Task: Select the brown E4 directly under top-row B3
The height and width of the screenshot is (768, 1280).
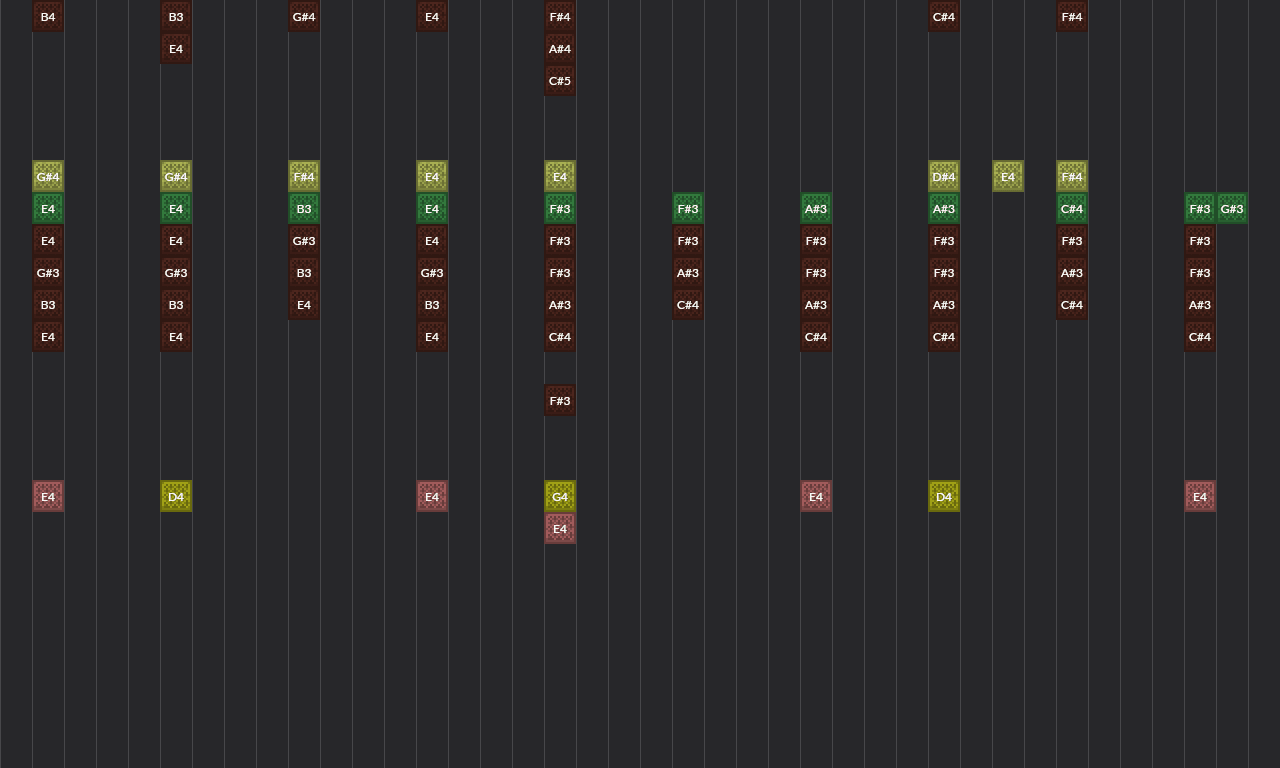Action: tap(176, 48)
